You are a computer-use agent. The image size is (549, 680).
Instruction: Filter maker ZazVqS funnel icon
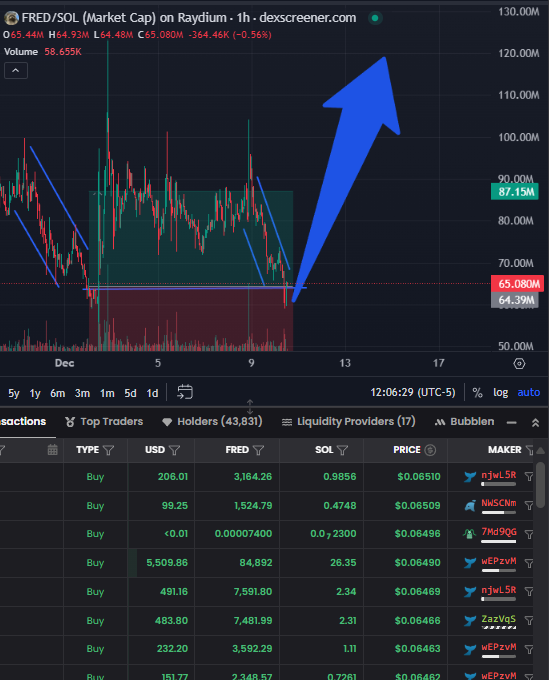tap(529, 621)
